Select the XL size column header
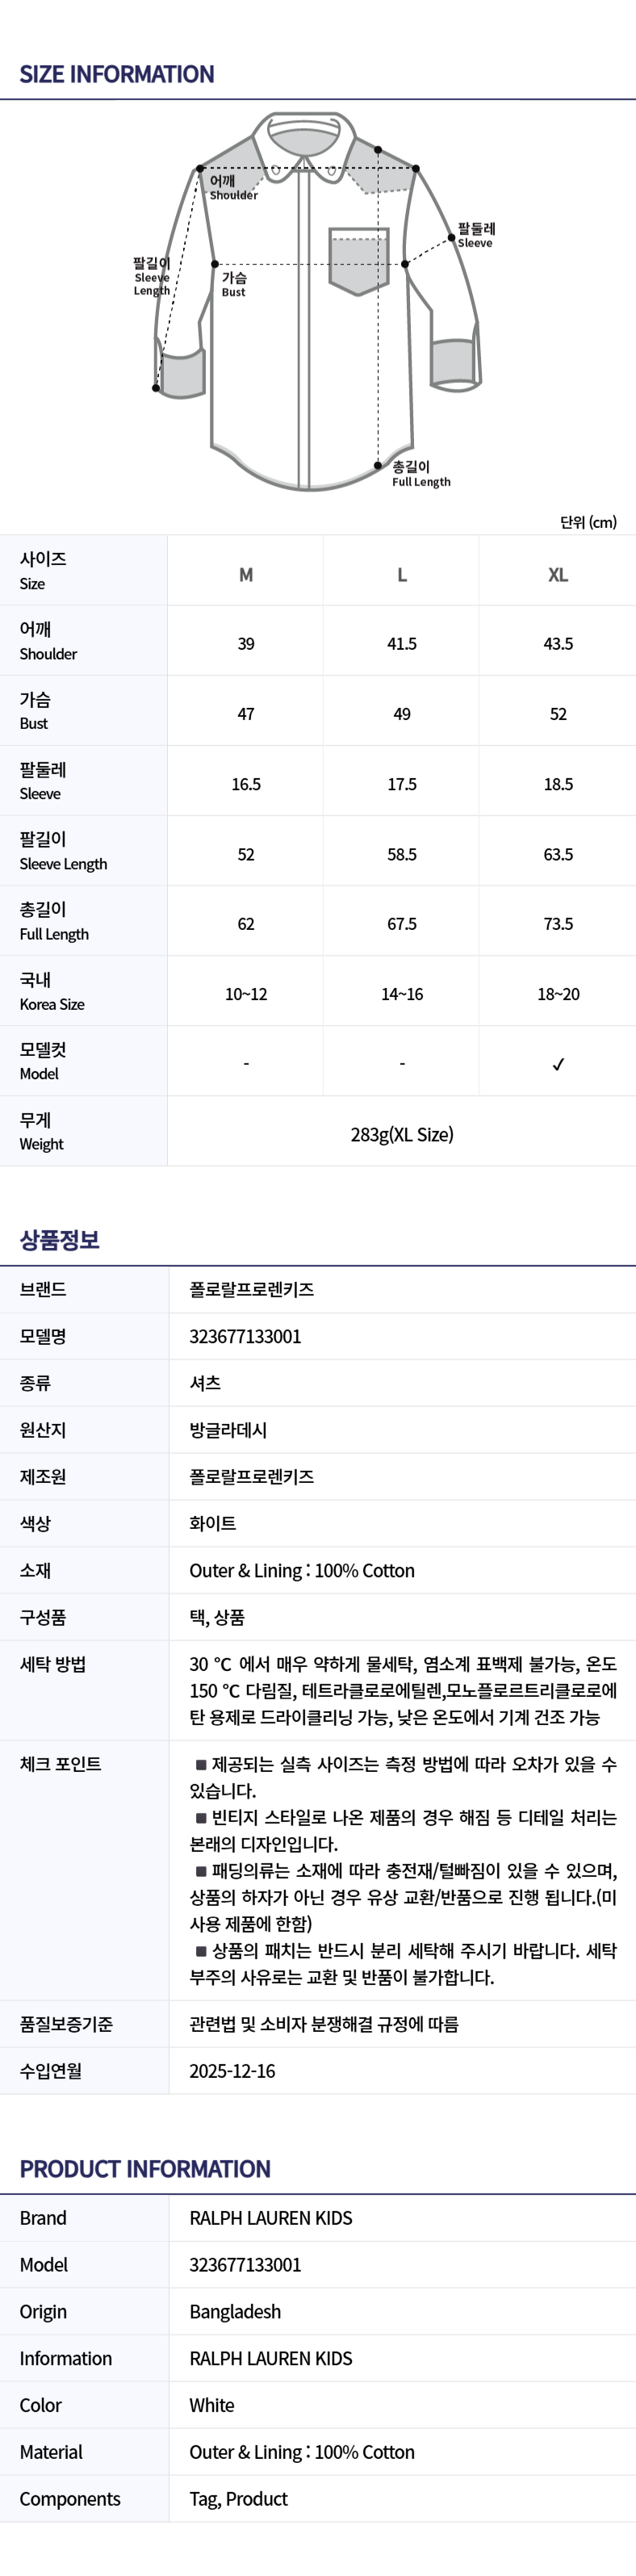Screen dimensions: 636x2576 tap(558, 575)
